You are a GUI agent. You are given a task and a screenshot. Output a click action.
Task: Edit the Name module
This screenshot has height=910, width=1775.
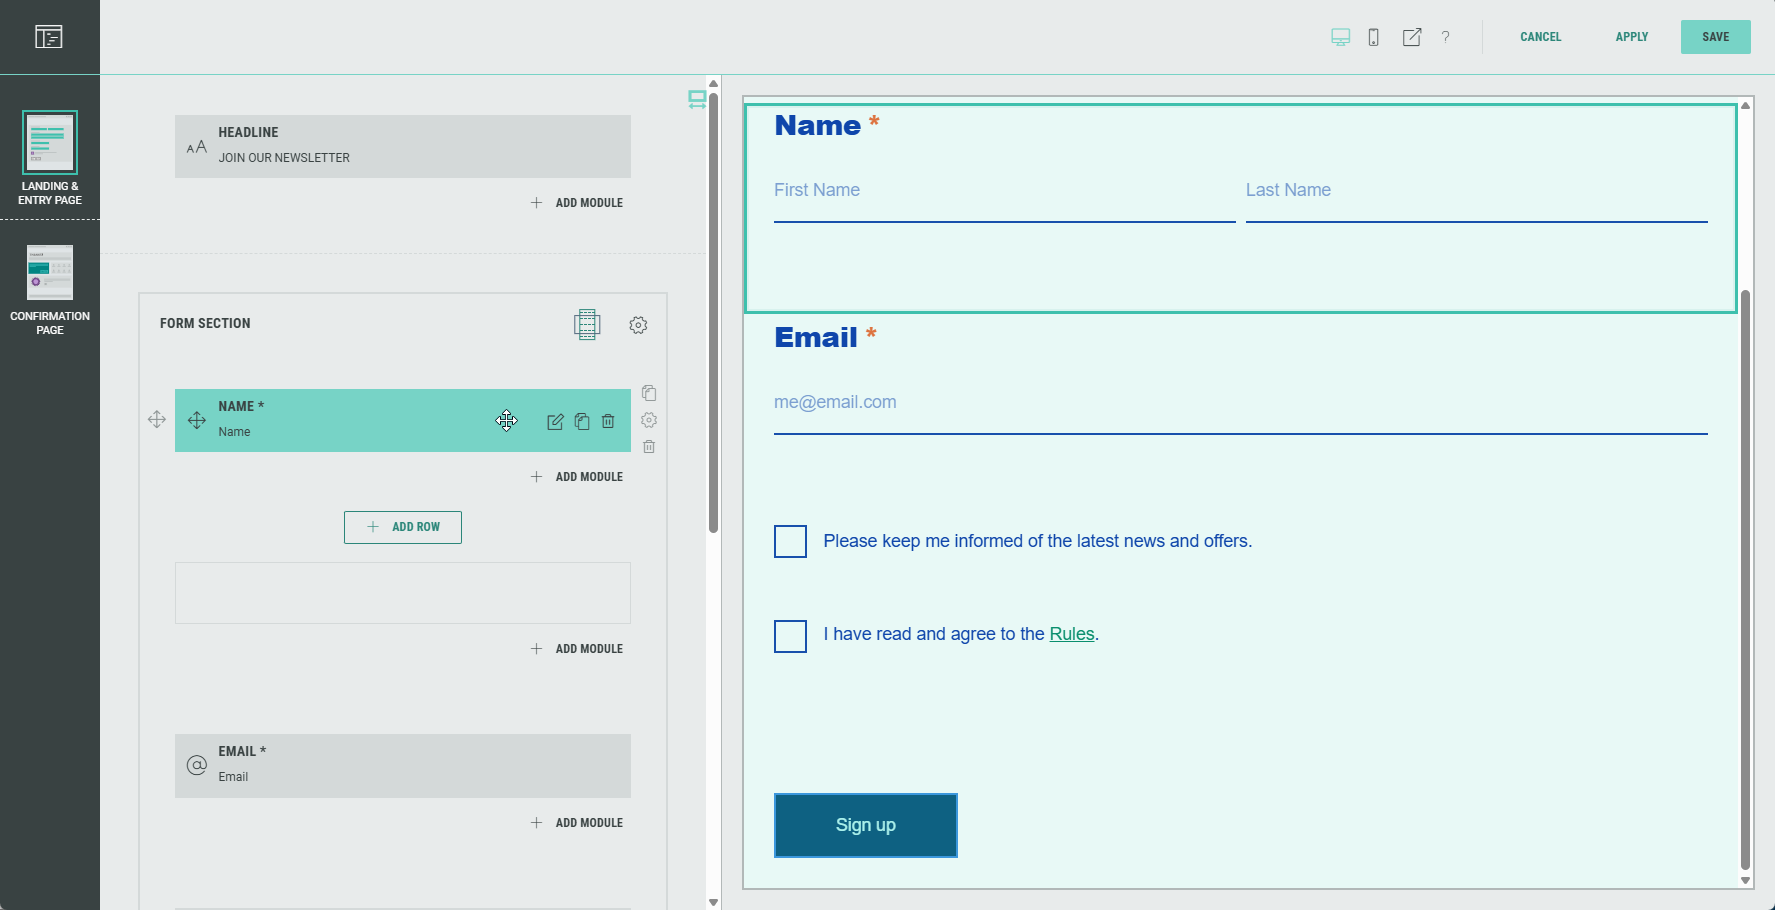point(555,422)
